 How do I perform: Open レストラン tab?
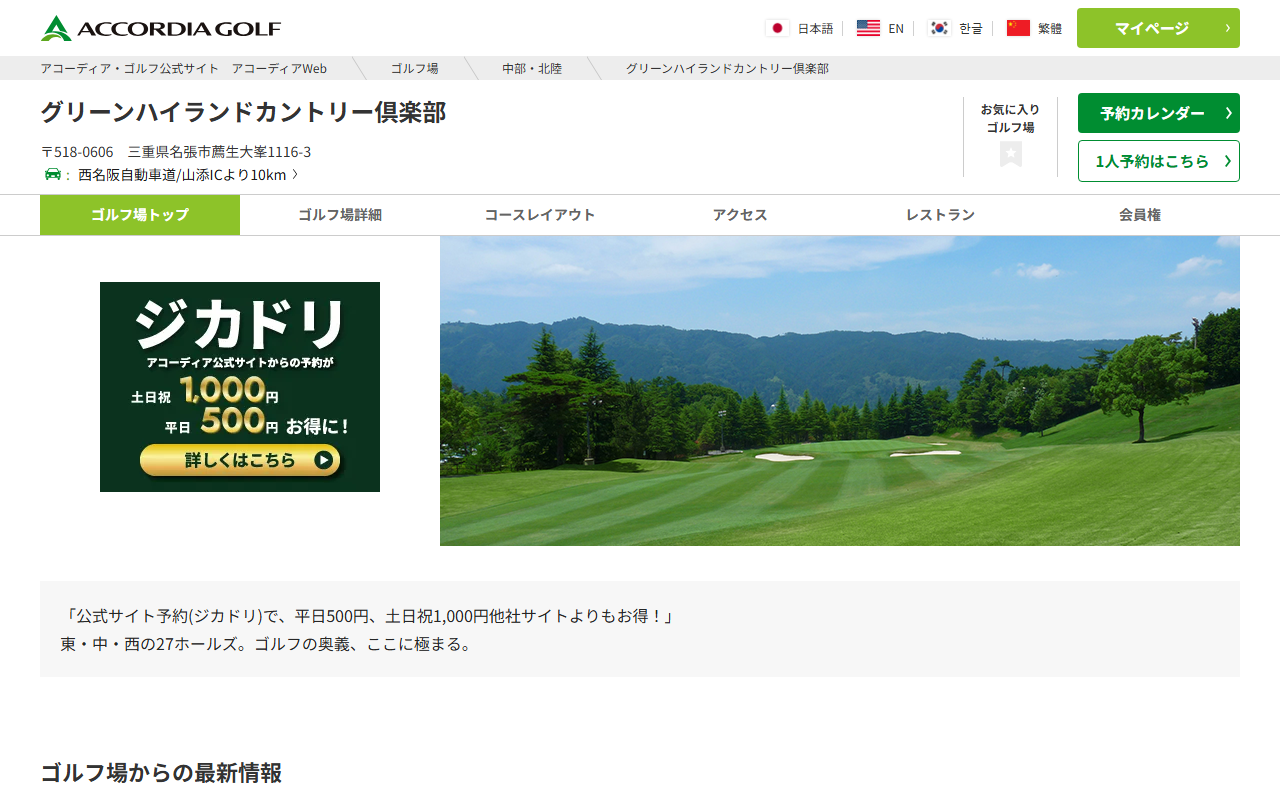pos(940,215)
